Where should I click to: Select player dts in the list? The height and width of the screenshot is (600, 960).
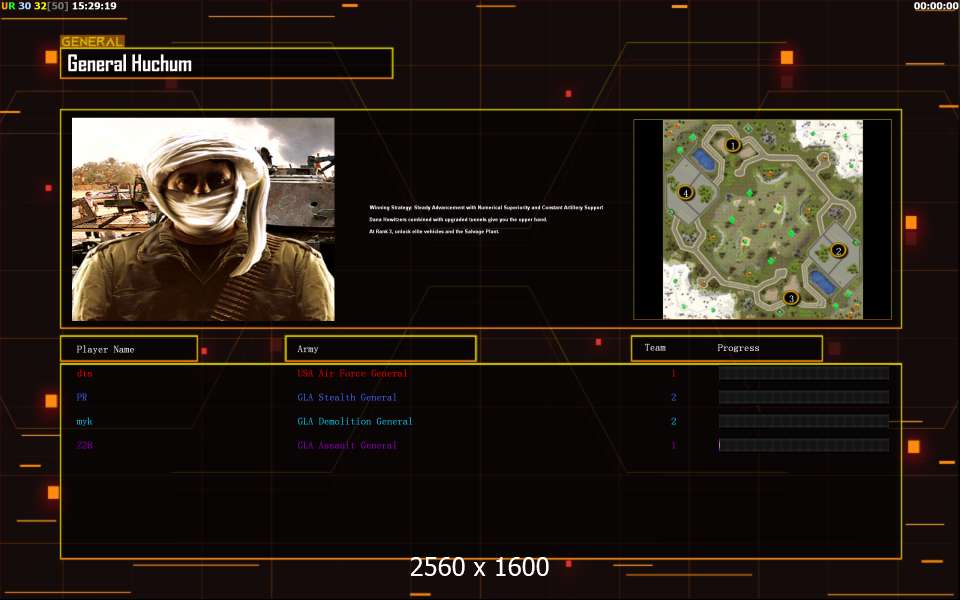tap(84, 373)
